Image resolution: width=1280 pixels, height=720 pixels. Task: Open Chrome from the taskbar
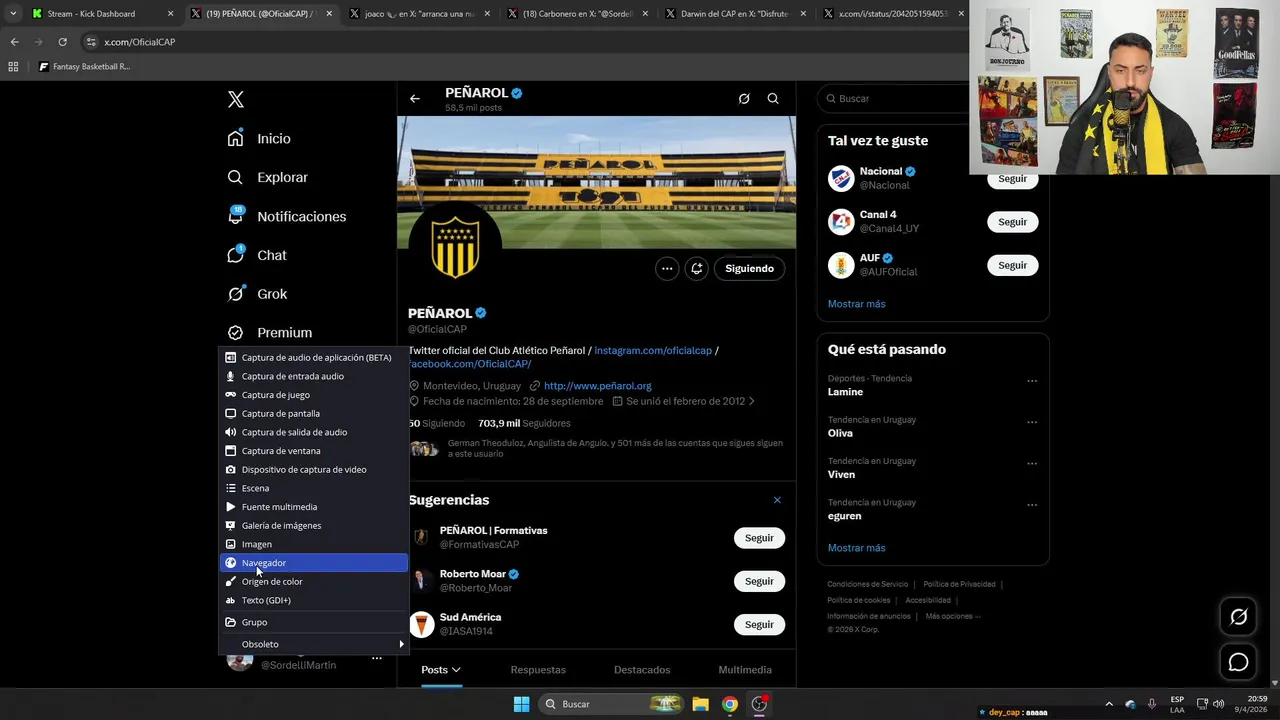pyautogui.click(x=730, y=704)
